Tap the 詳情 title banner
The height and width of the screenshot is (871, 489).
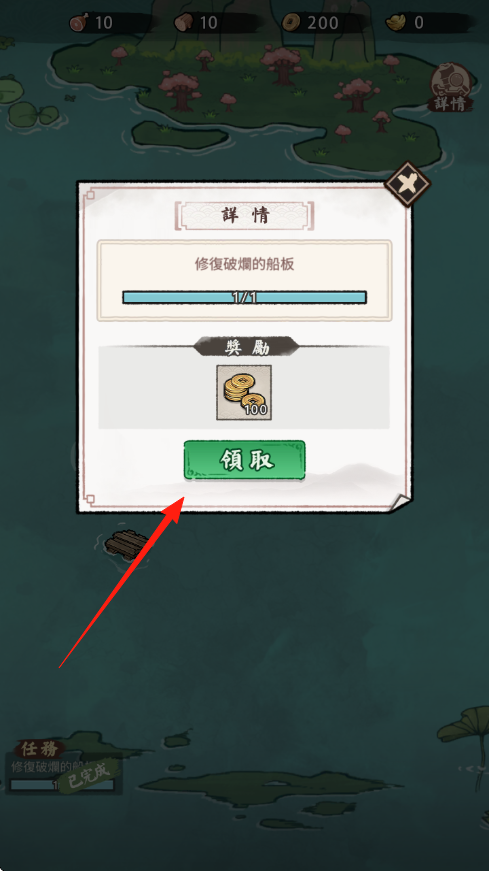coord(244,216)
